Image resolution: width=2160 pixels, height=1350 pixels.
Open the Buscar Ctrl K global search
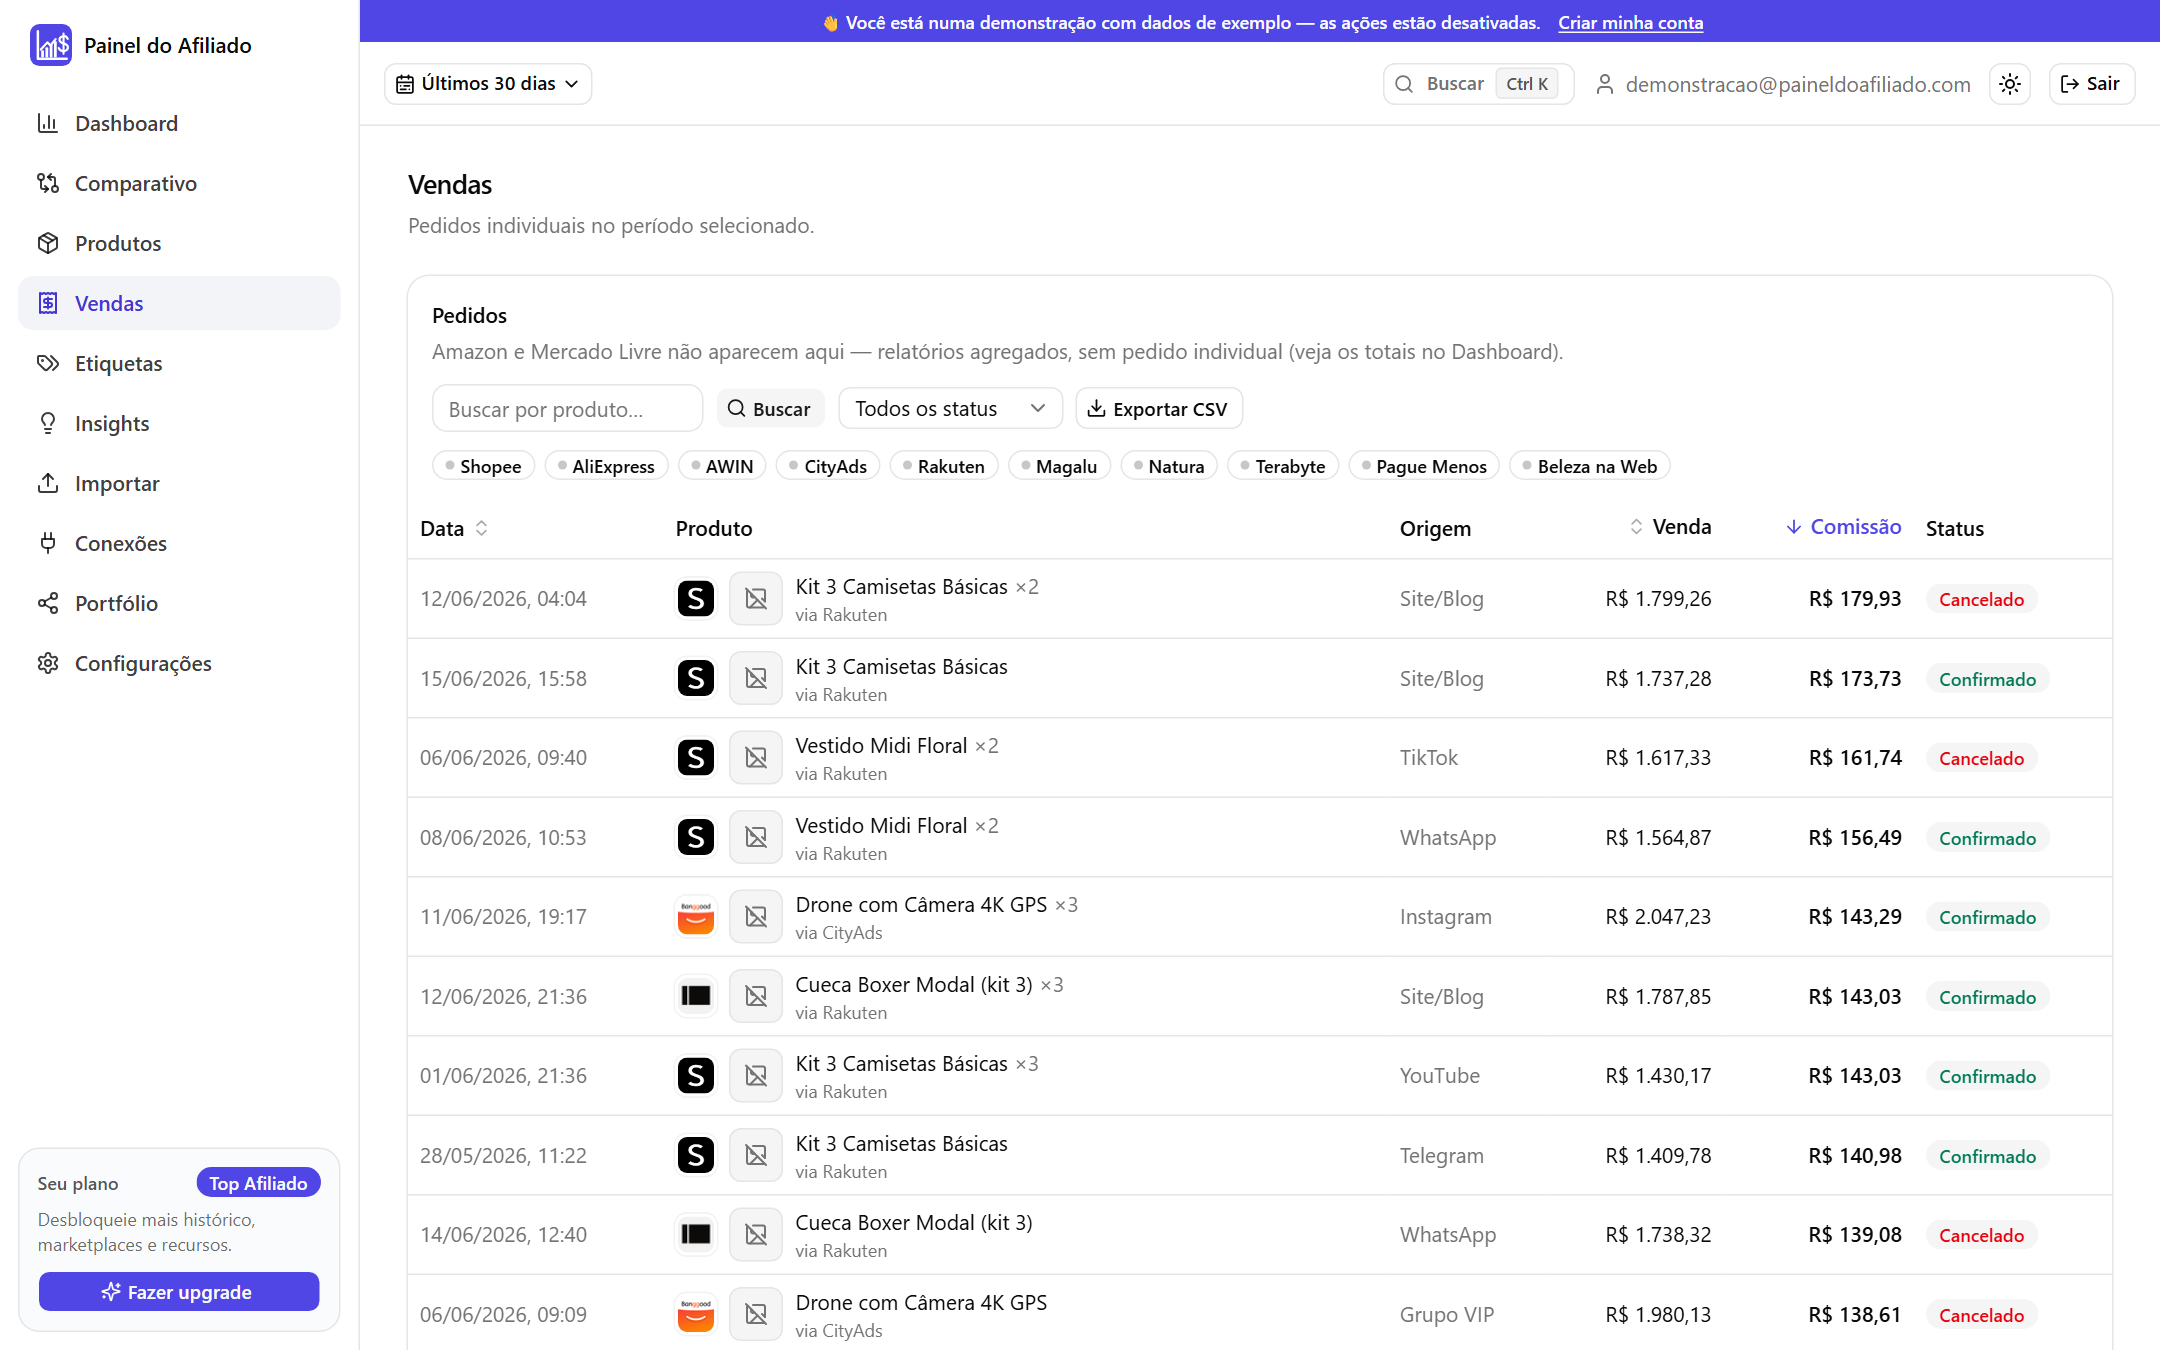pyautogui.click(x=1478, y=84)
